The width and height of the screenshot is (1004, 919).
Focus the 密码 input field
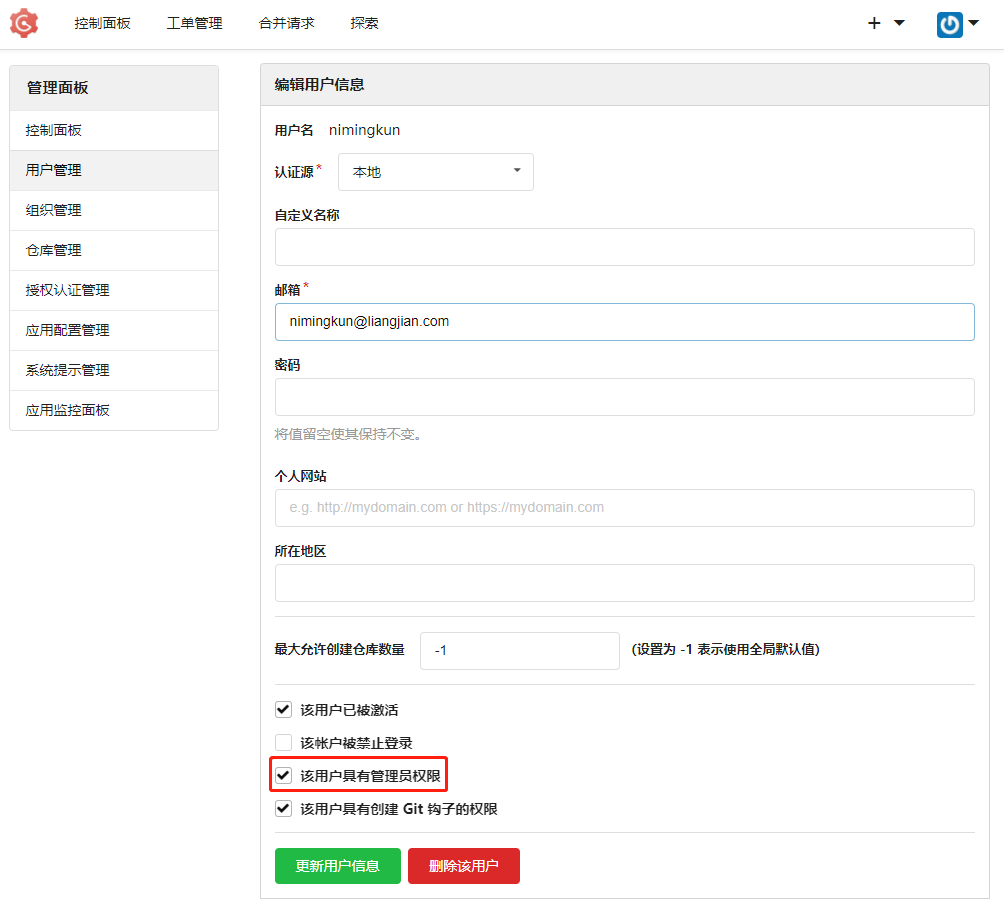click(x=624, y=397)
